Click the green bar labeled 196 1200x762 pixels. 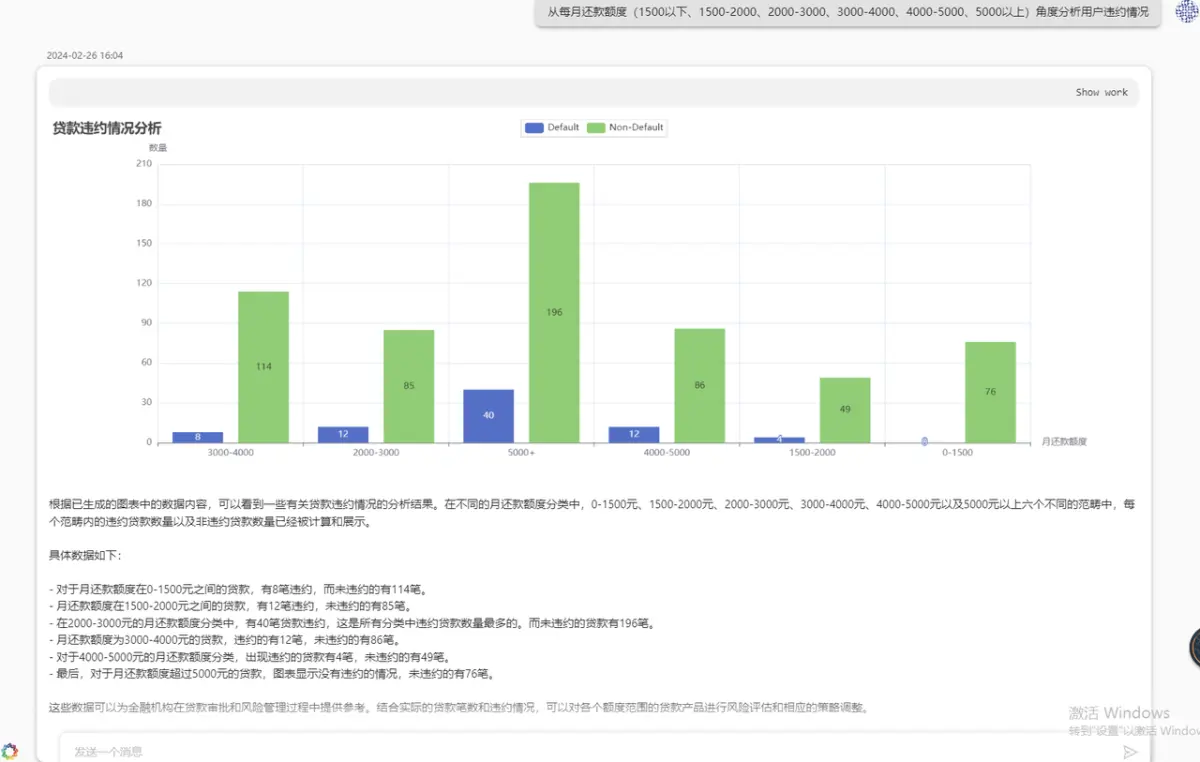tap(554, 312)
